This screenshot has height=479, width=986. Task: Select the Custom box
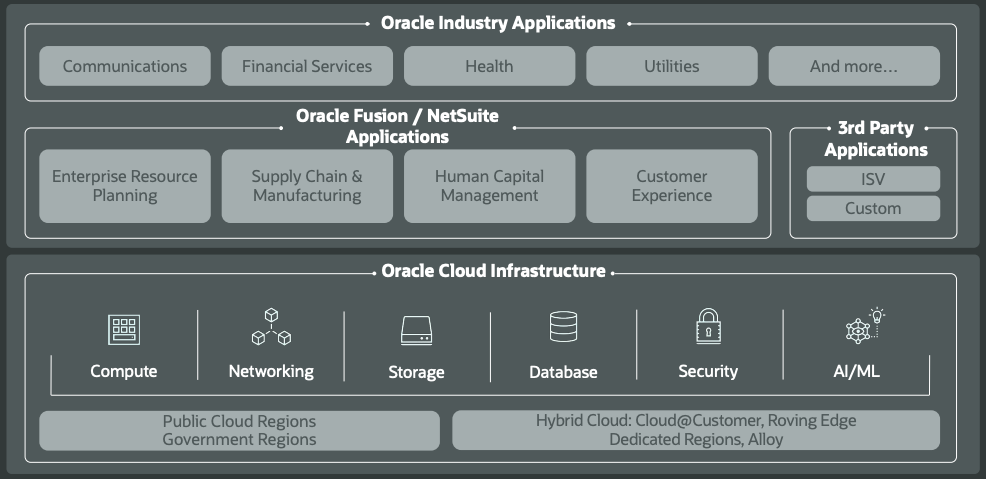[x=873, y=209]
